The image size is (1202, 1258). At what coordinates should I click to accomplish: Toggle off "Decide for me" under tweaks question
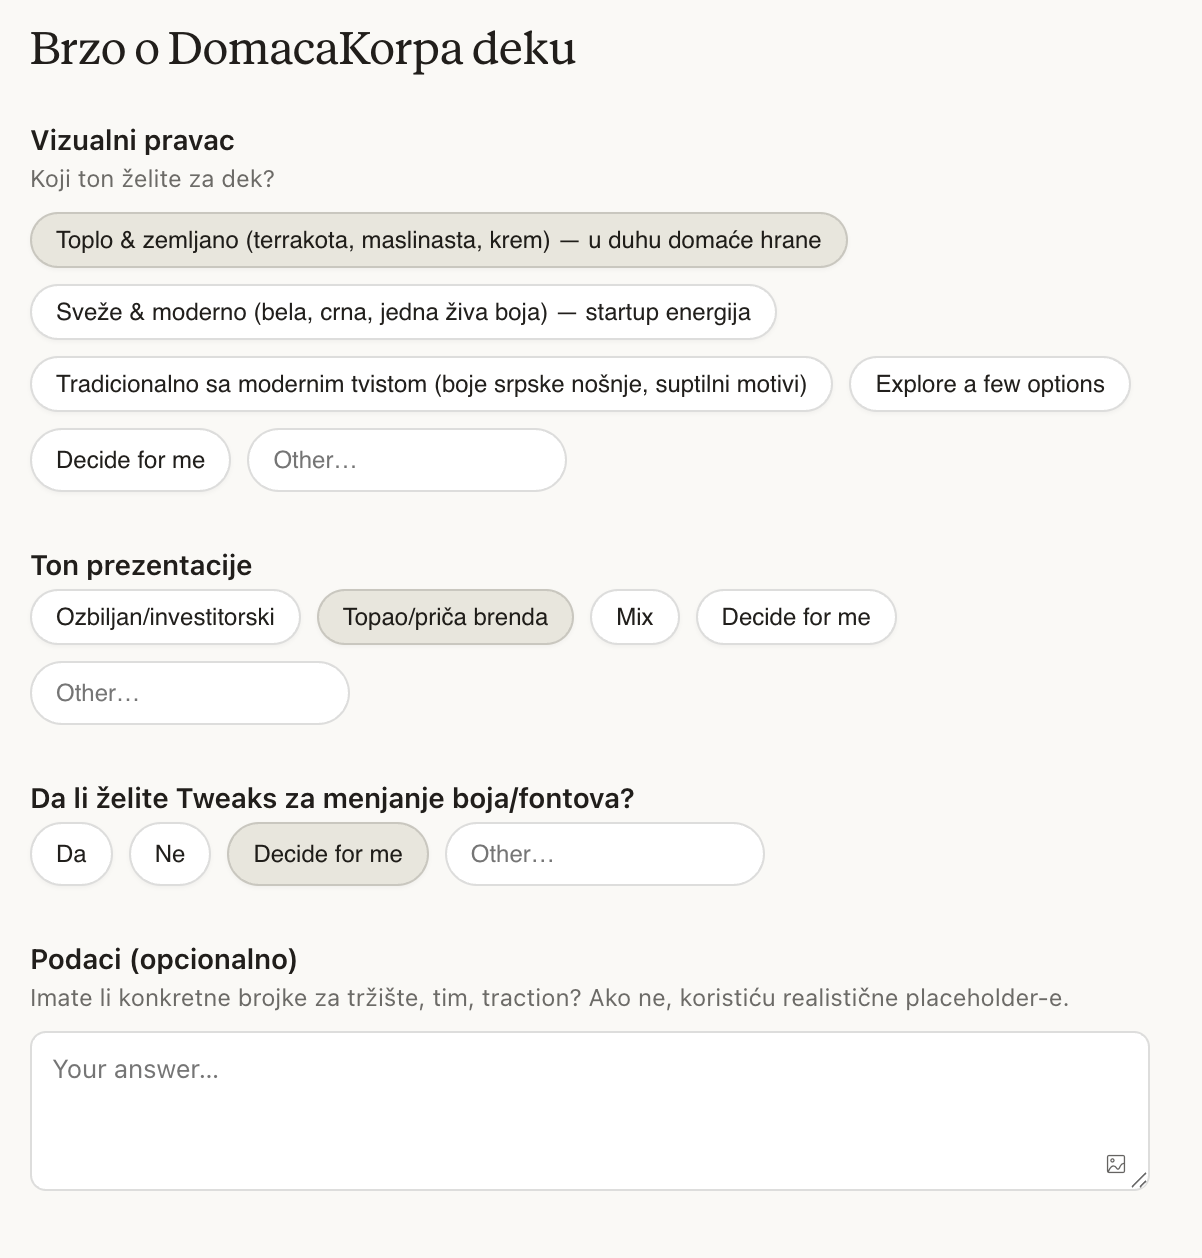coord(327,854)
